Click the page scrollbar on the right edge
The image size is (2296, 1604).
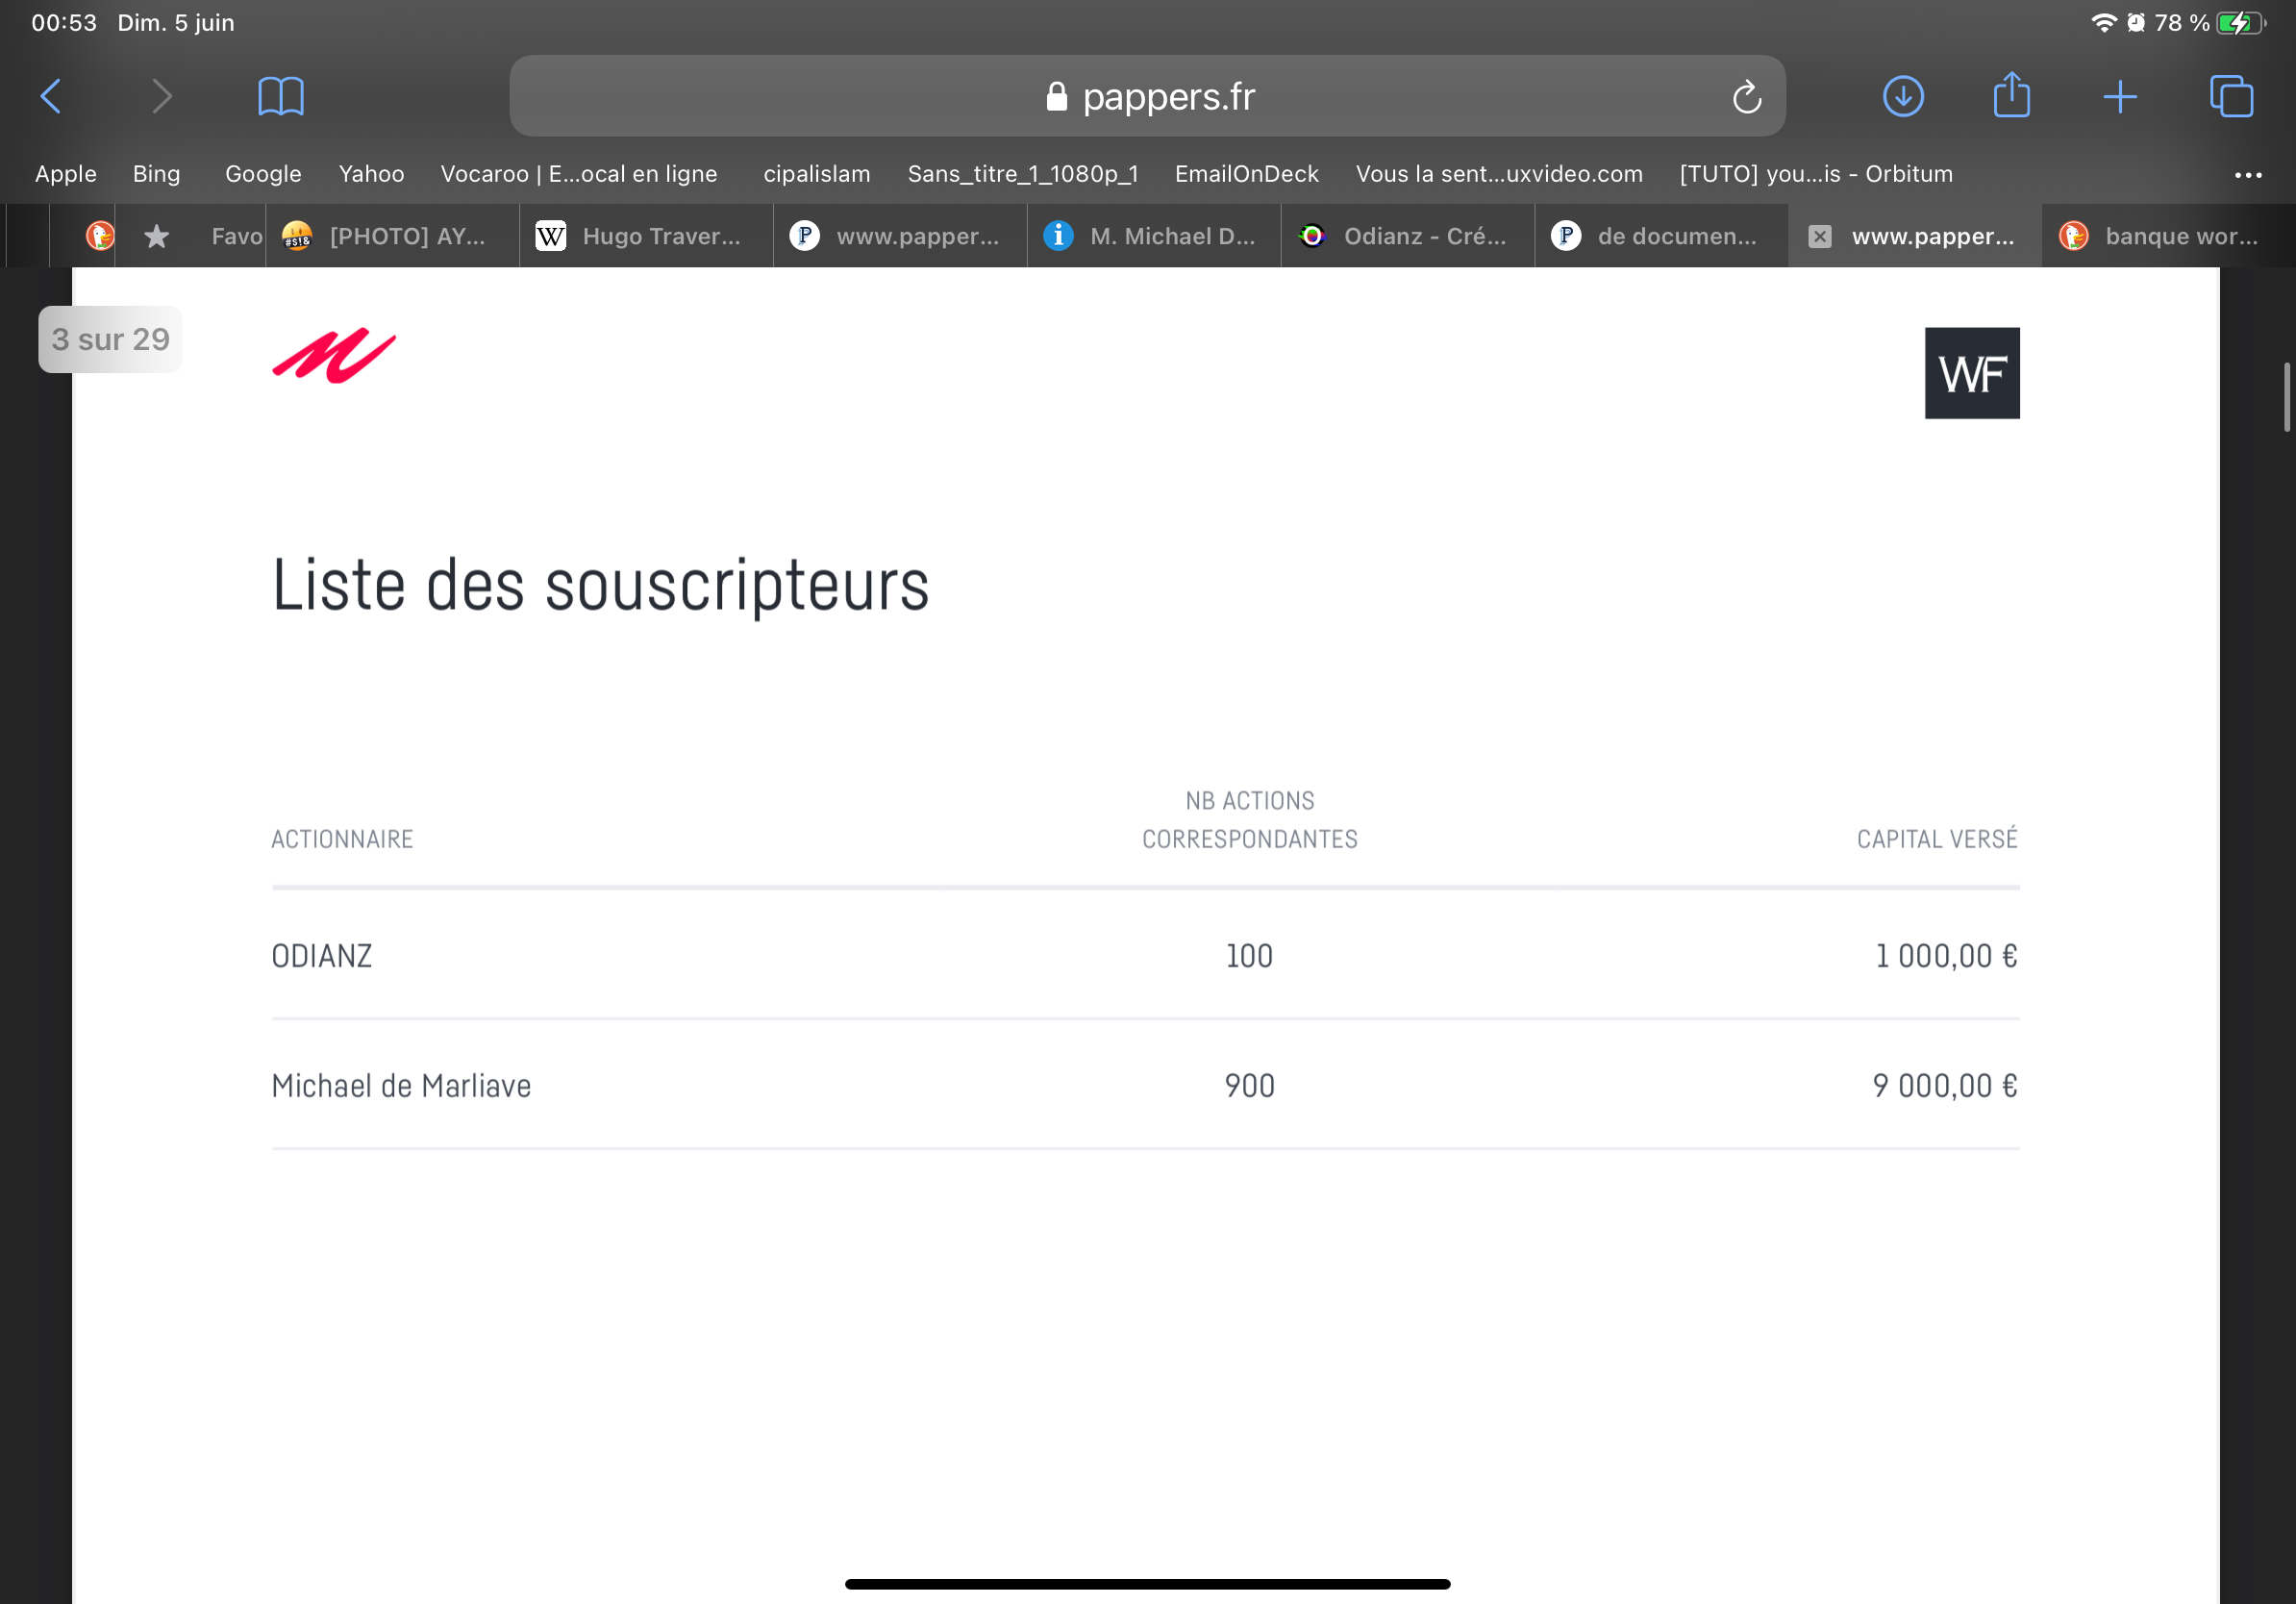tap(2286, 398)
